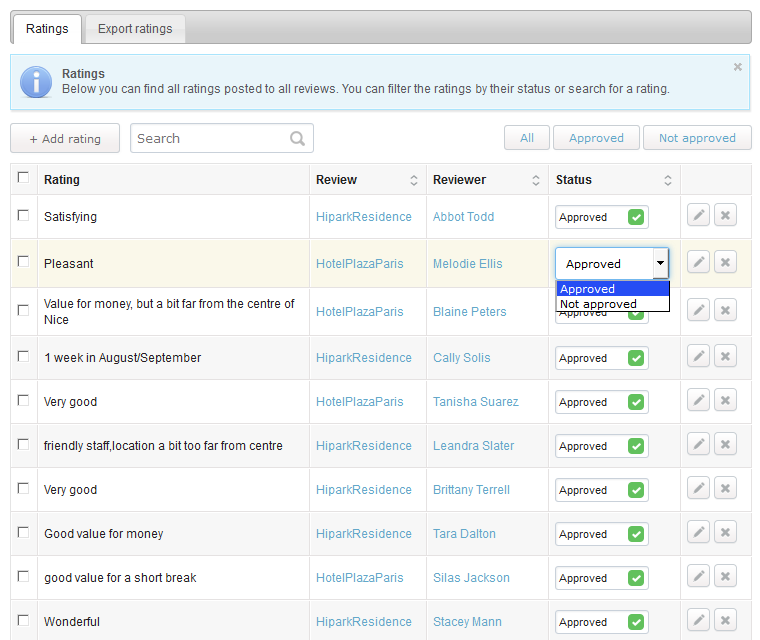Screen dimensions: 760x640
Task: Check the Wonderful row checkbox
Action: 23,620
